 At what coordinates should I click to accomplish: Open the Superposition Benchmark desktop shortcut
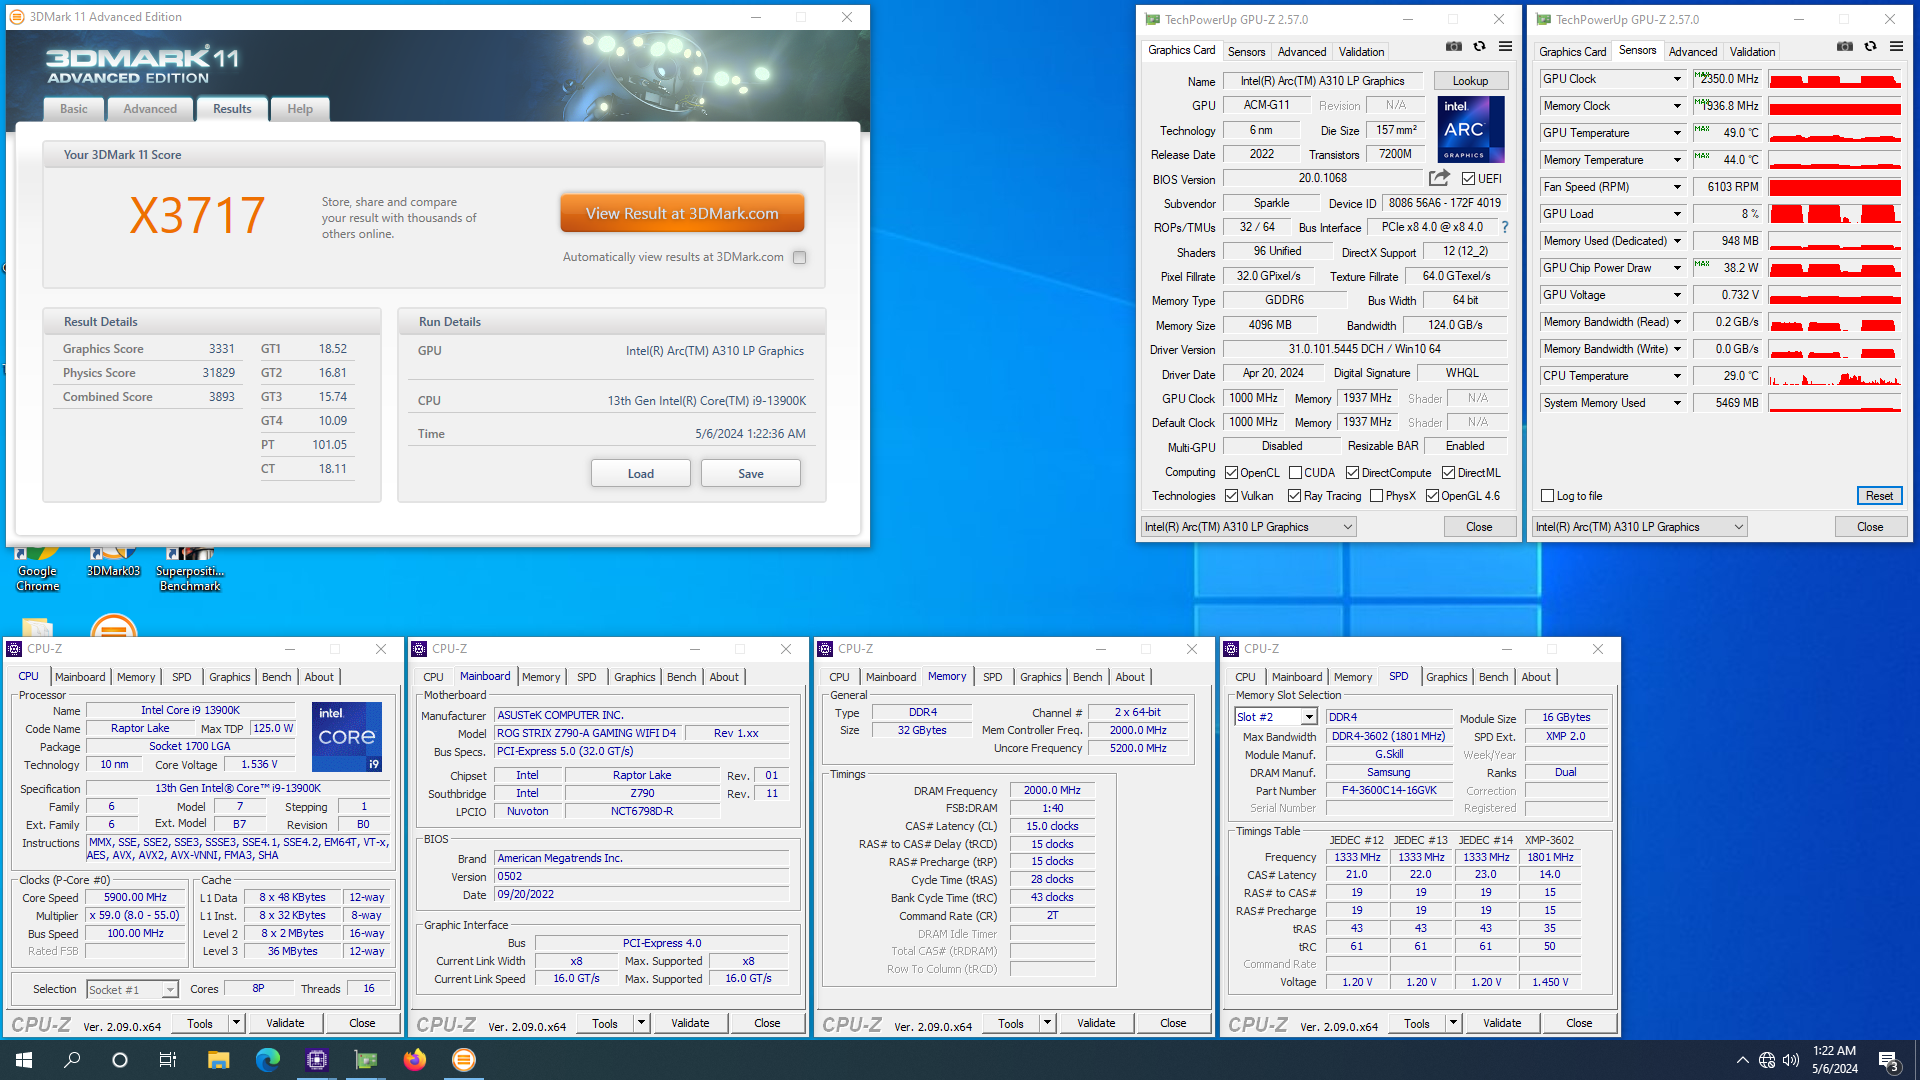click(x=190, y=568)
